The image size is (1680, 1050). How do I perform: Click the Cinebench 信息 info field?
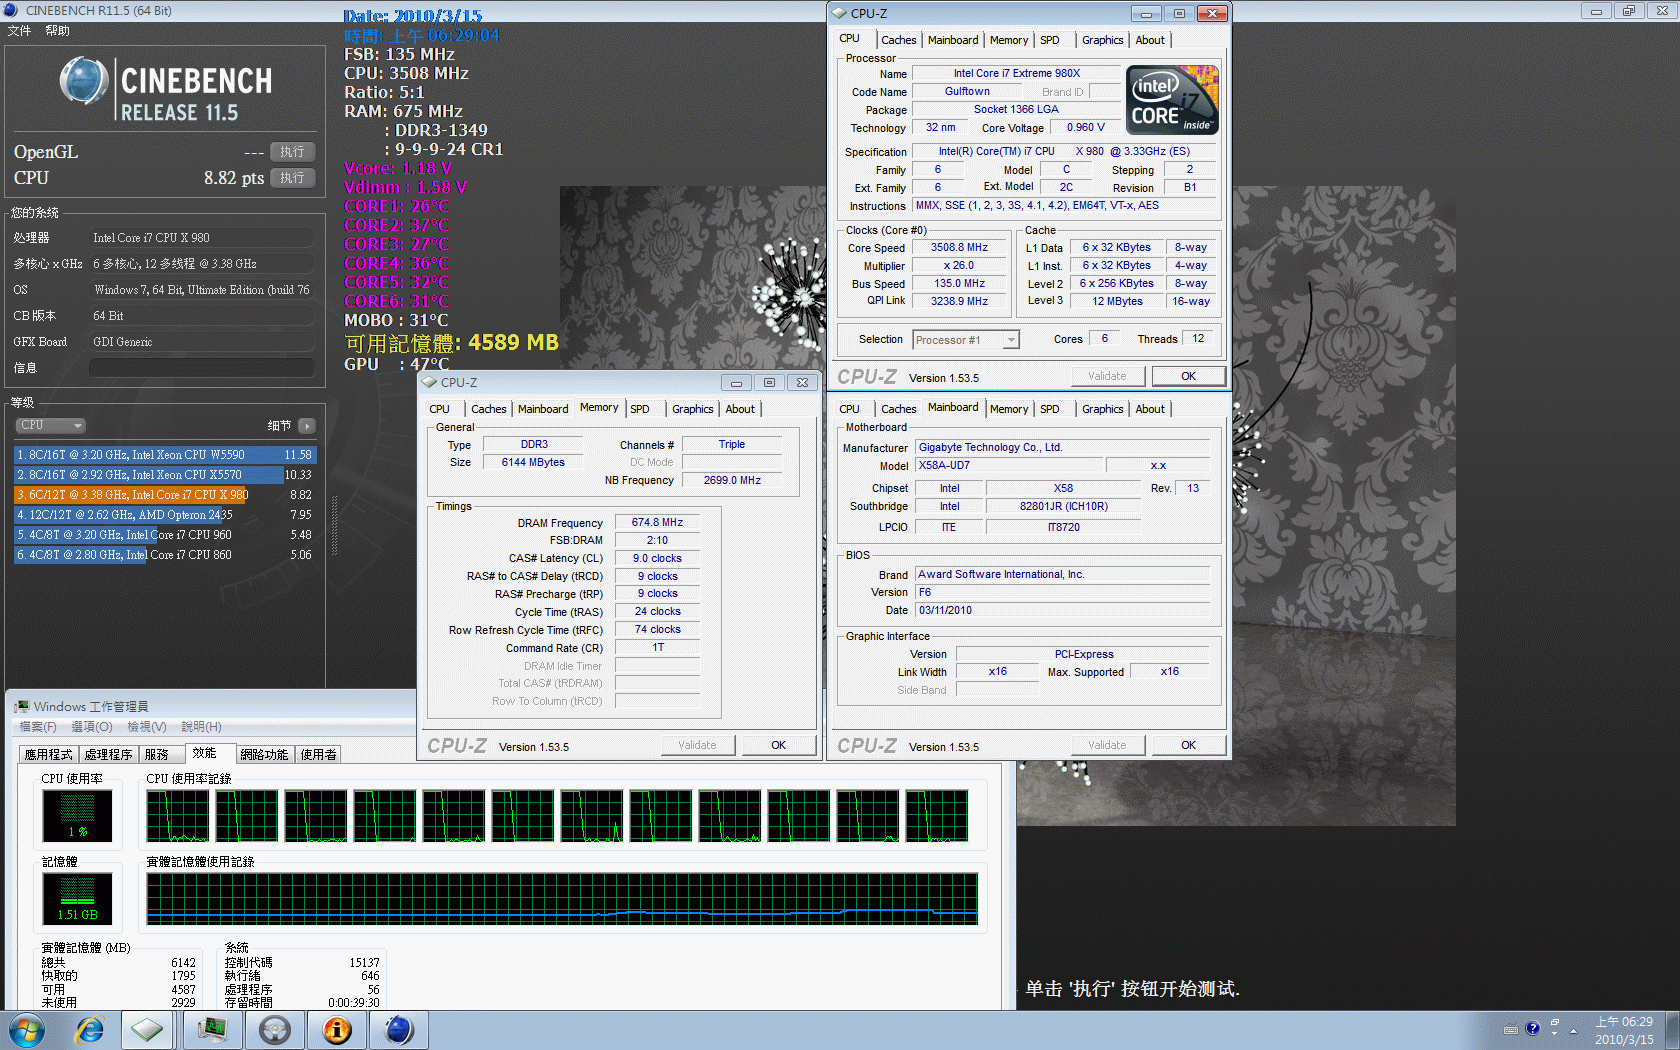pos(202,368)
